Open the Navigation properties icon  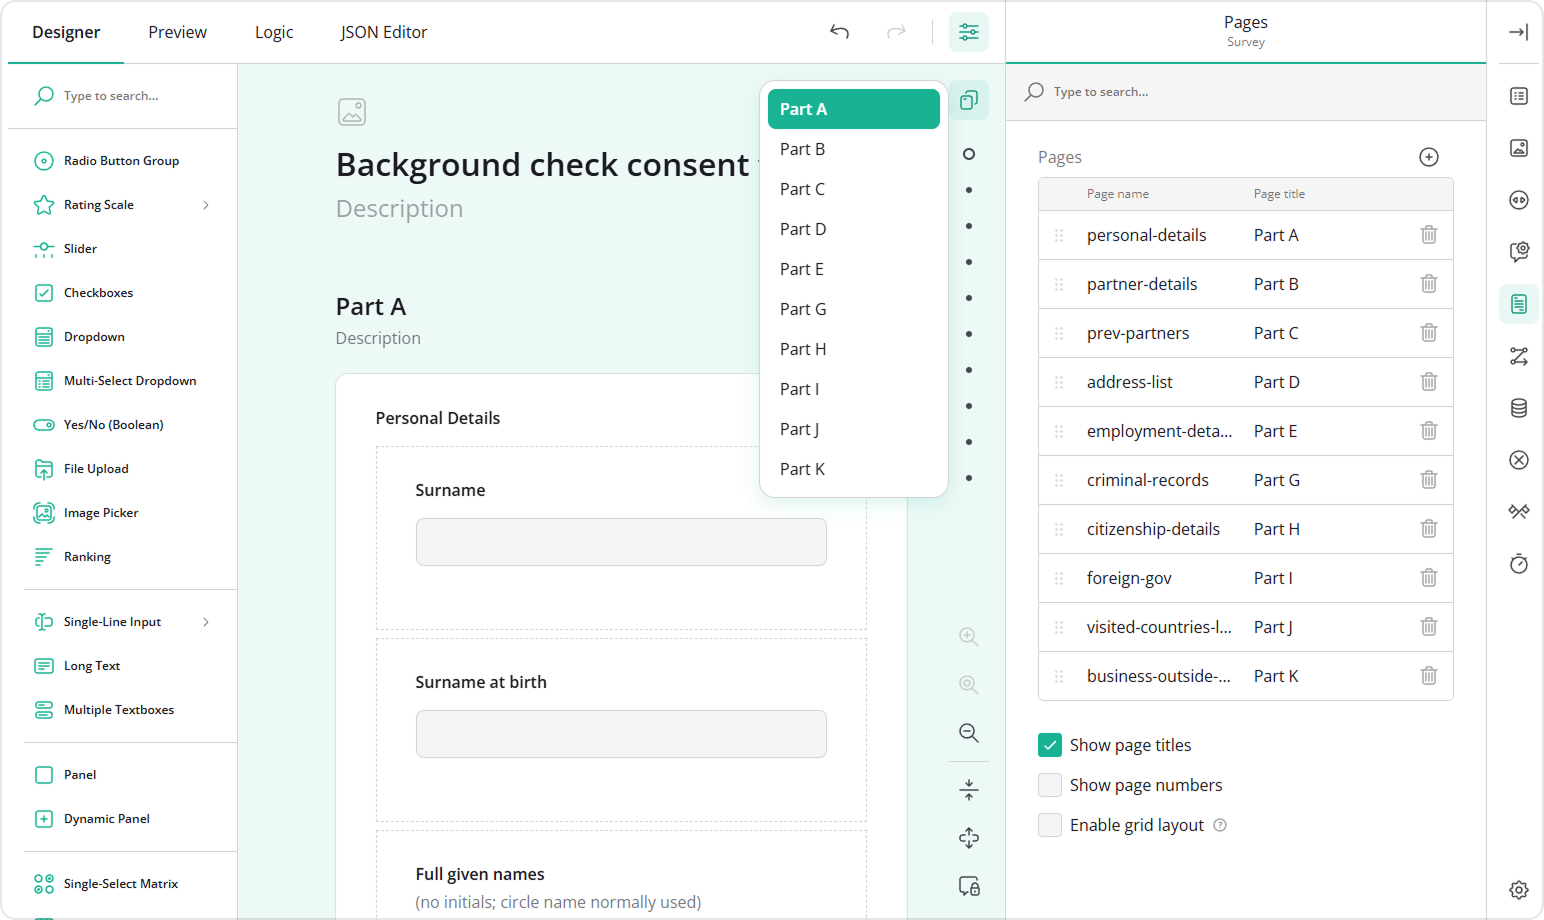tap(1519, 200)
